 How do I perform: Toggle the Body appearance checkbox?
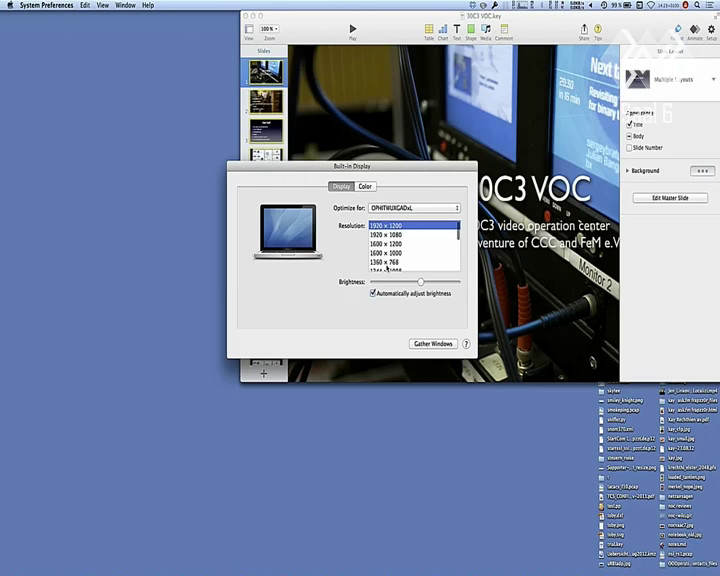[630, 136]
